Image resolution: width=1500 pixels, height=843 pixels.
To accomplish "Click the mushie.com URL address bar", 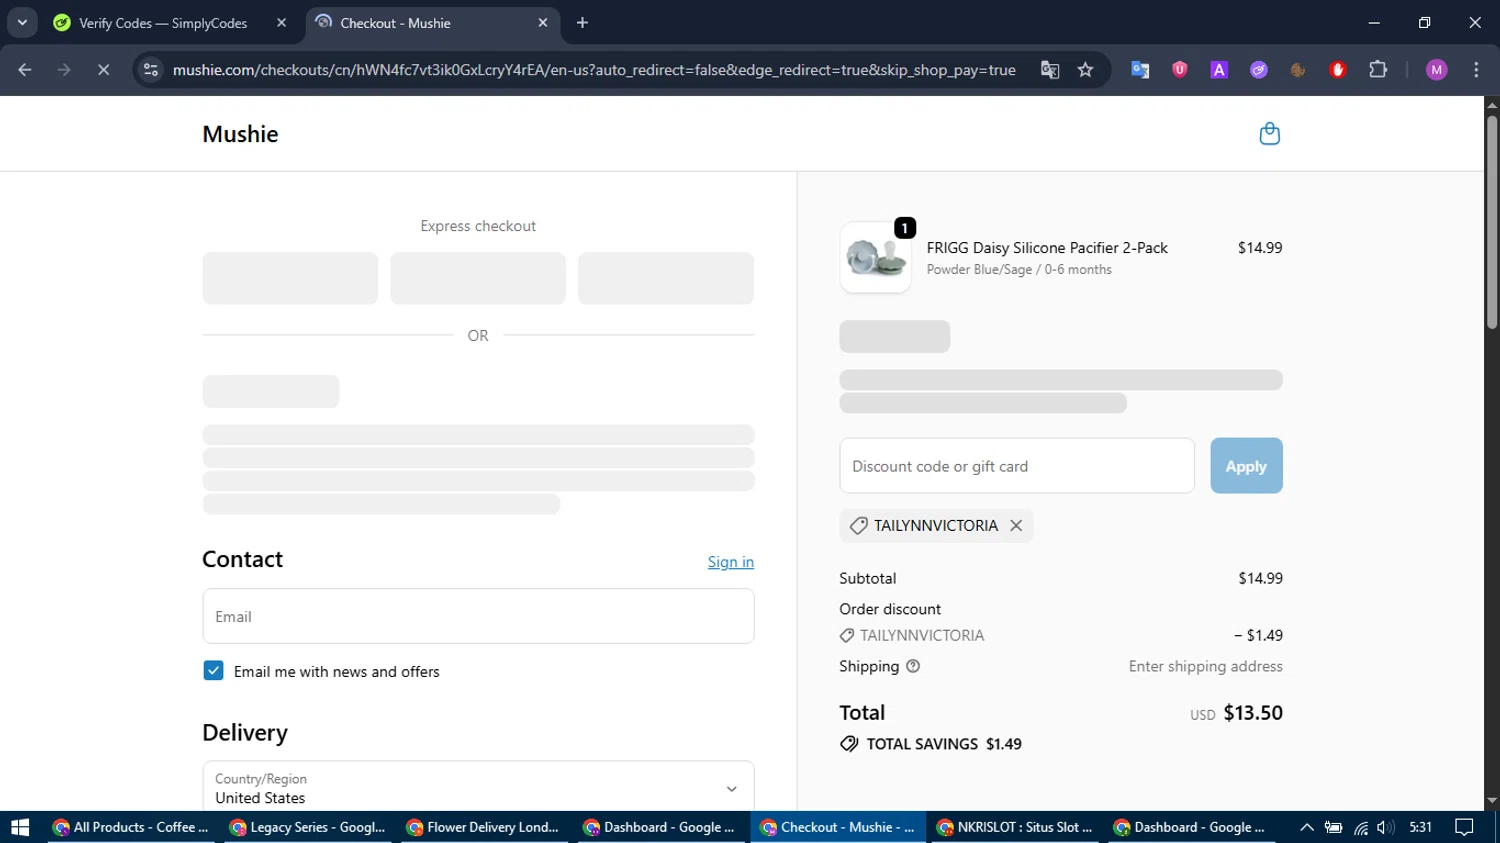I will click(594, 70).
